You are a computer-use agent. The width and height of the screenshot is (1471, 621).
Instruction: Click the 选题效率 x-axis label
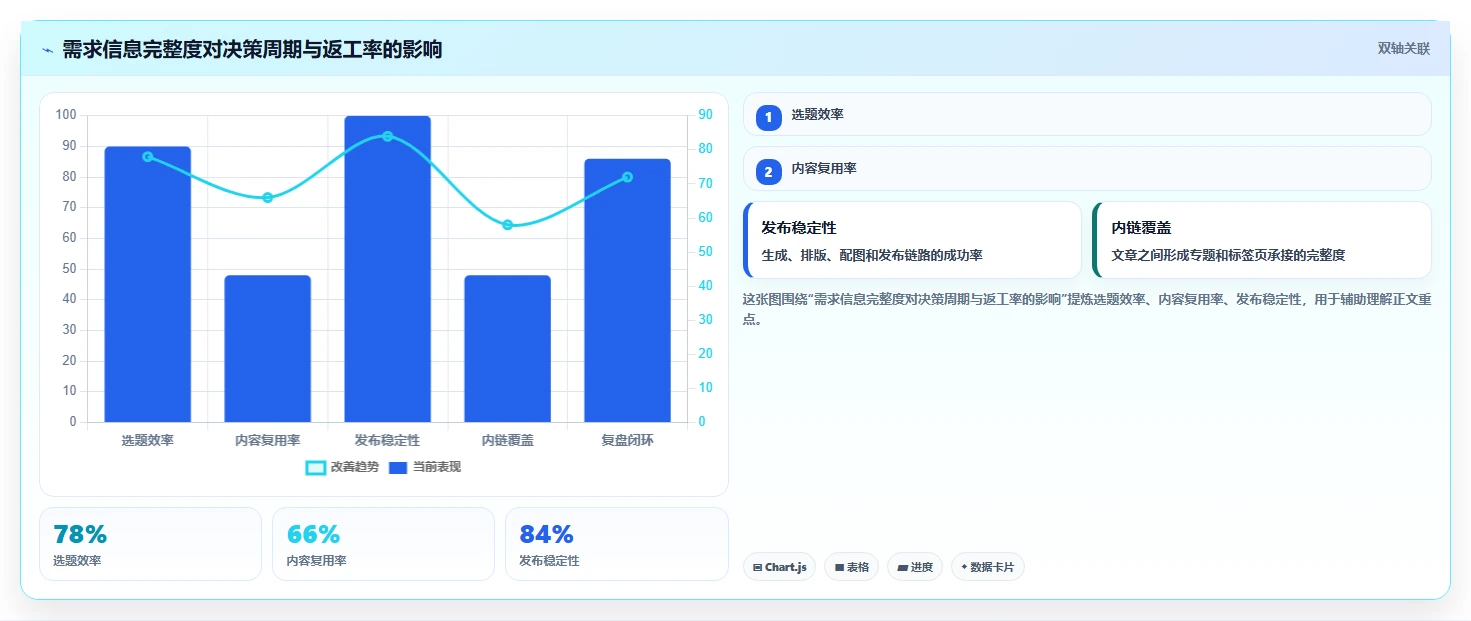click(x=148, y=440)
